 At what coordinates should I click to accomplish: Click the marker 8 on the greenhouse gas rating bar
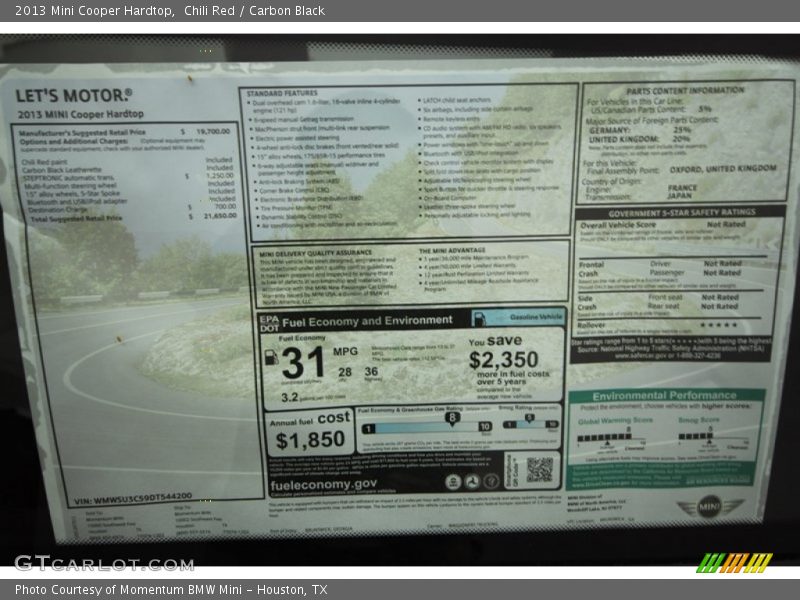452,418
